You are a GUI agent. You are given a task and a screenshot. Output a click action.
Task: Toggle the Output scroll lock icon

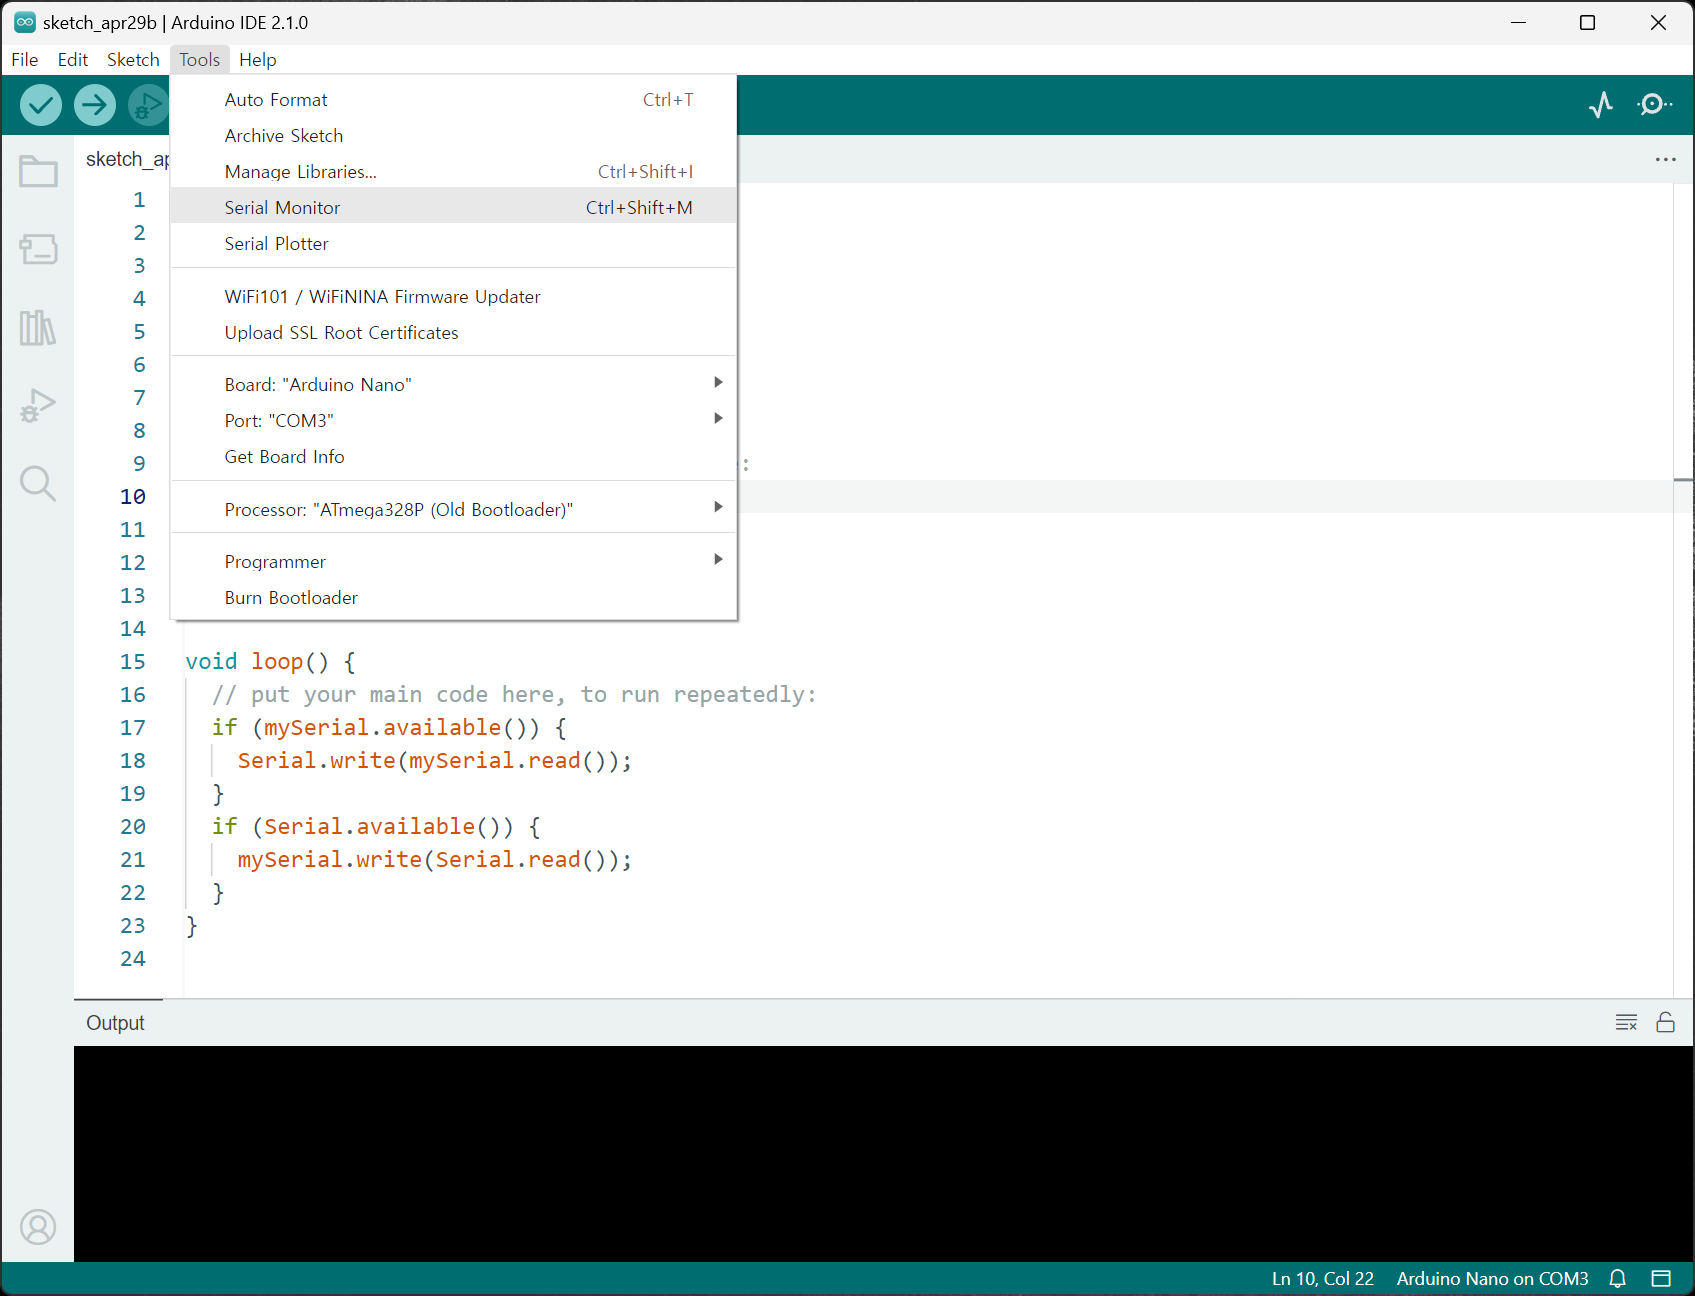click(x=1666, y=1022)
